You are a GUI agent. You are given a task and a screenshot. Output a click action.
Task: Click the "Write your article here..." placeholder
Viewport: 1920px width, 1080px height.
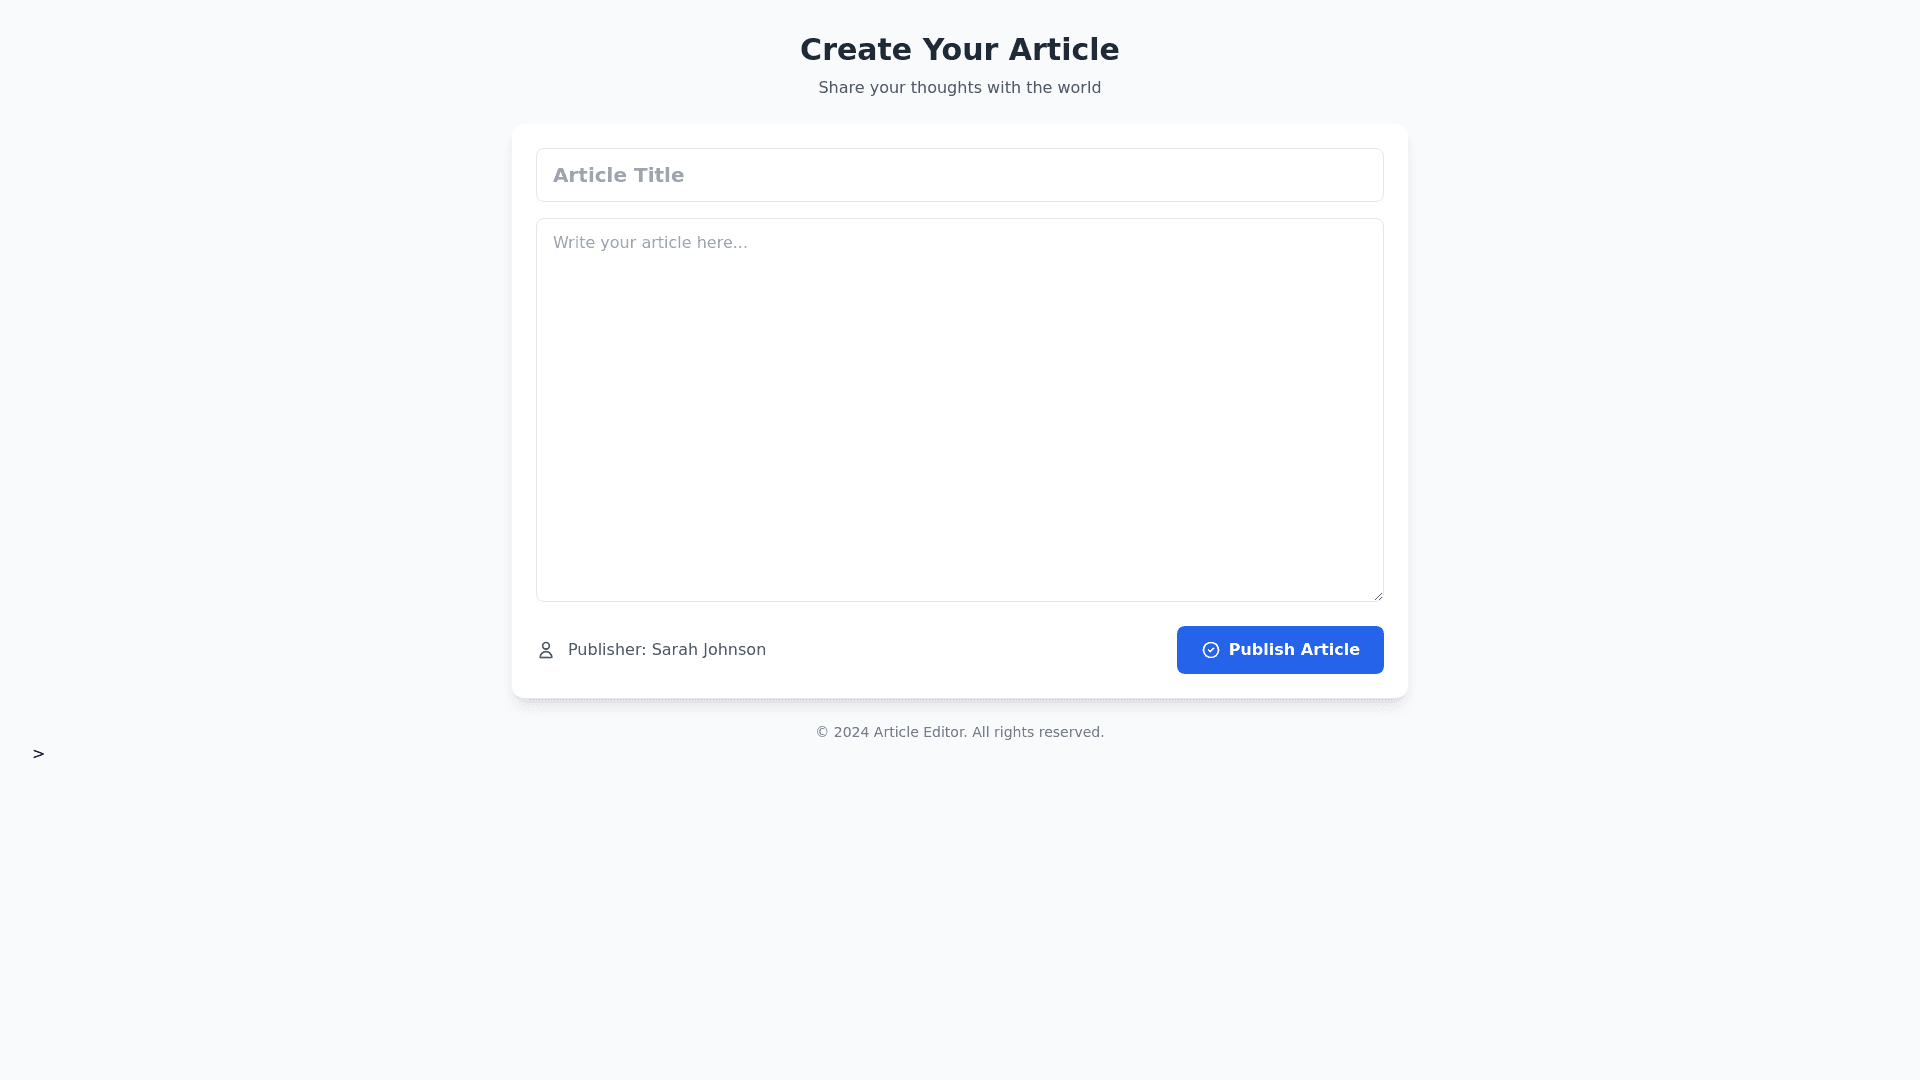[650, 243]
